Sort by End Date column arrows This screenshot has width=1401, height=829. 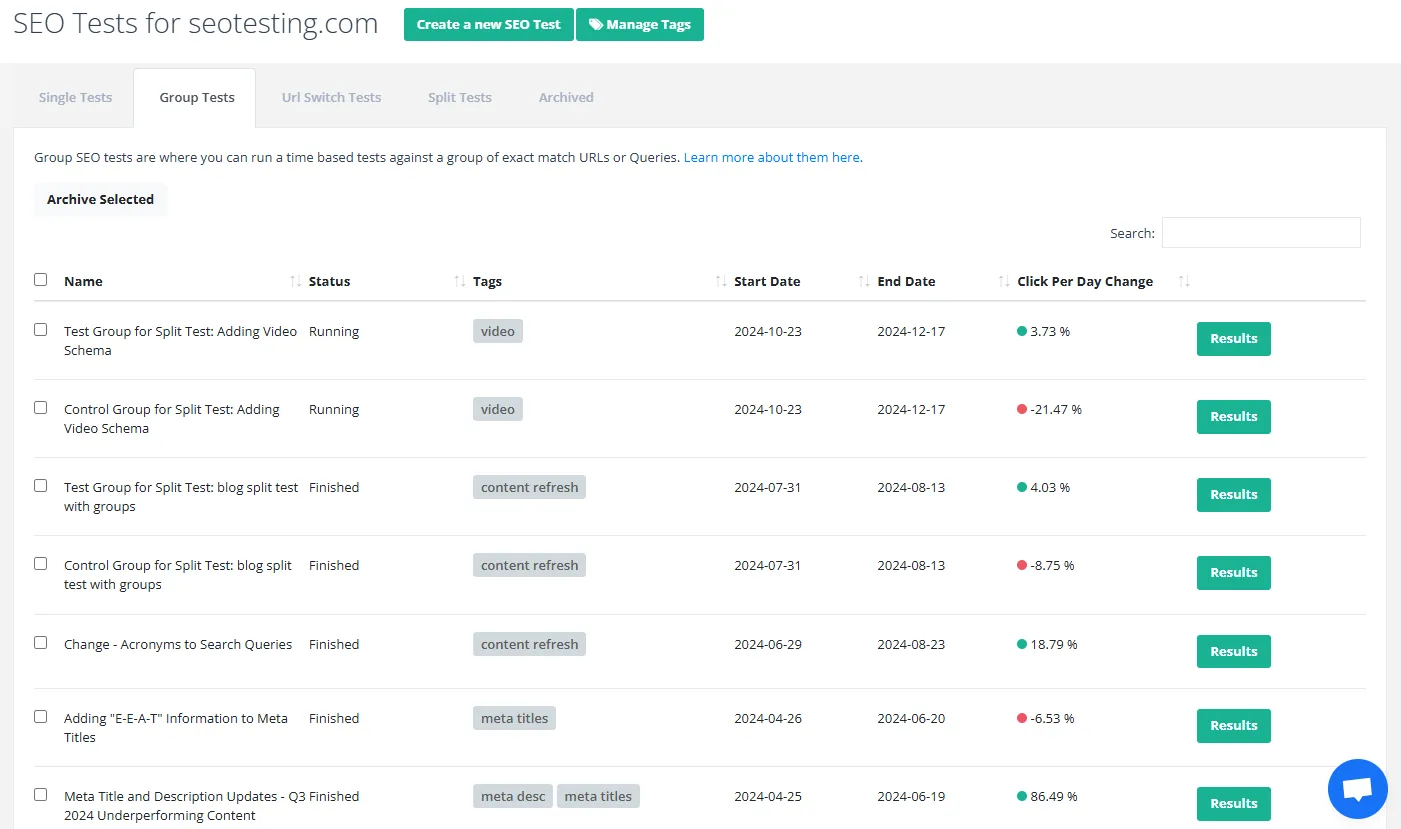pyautogui.click(x=1004, y=282)
